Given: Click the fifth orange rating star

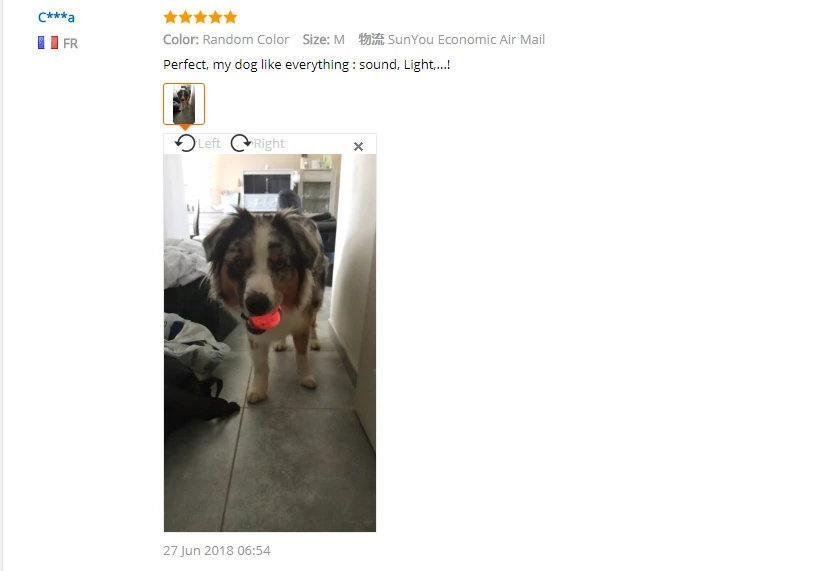Looking at the screenshot, I should pos(230,17).
